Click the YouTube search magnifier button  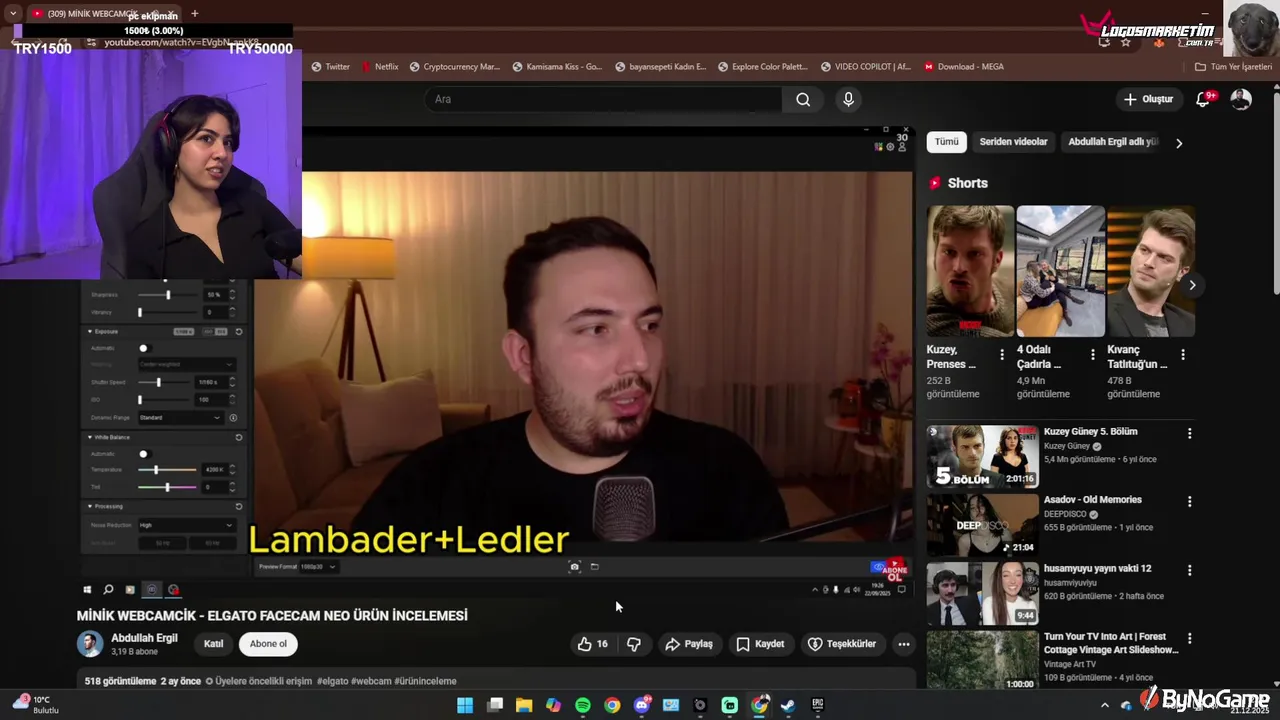tap(803, 99)
